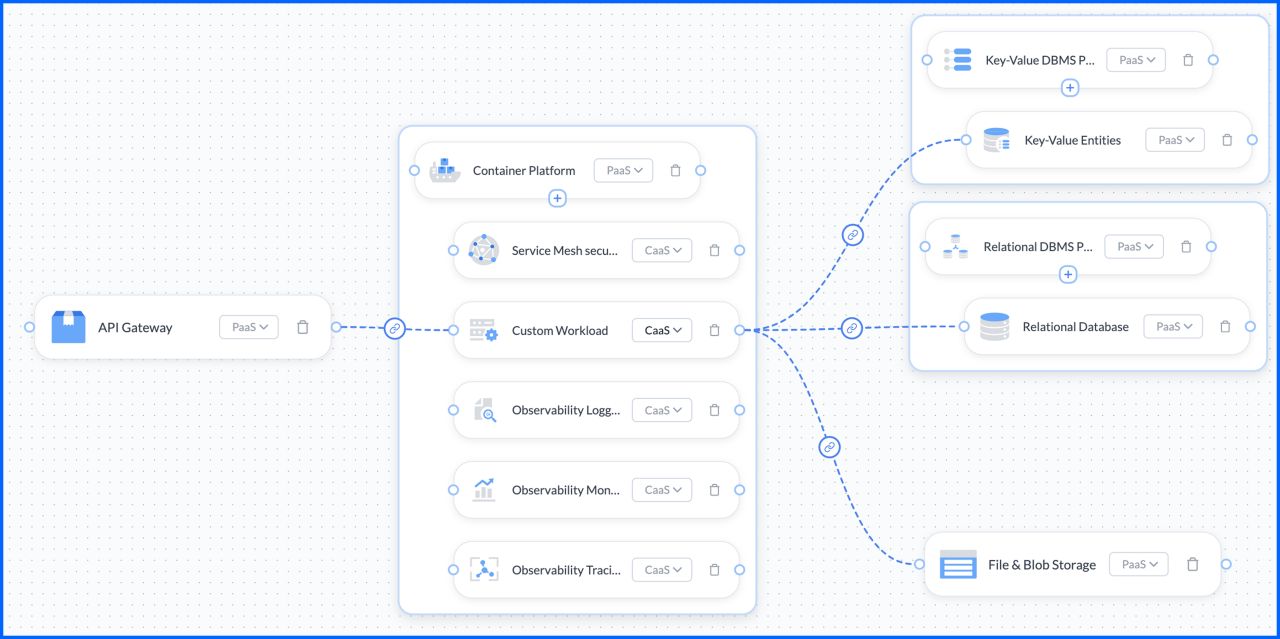1280x639 pixels.
Task: Click the Container Platform container-ship icon
Action: [444, 170]
